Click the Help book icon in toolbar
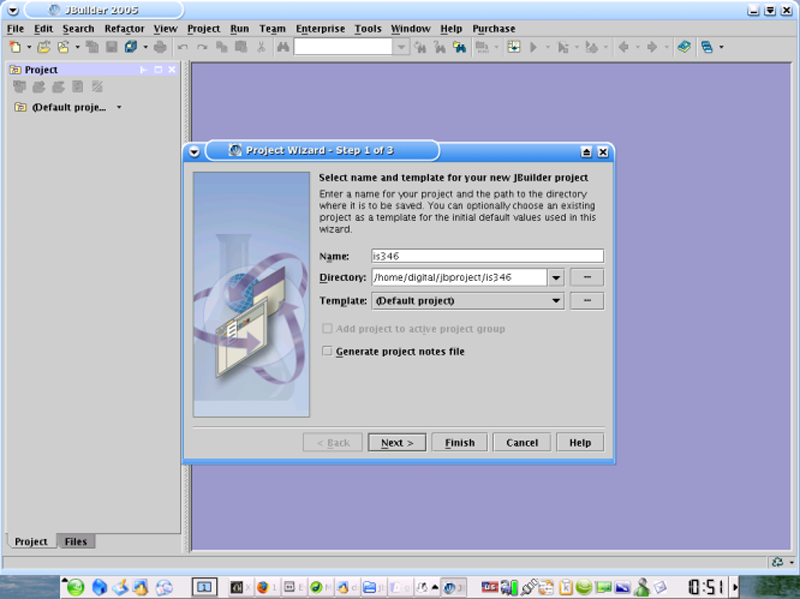 [683, 47]
